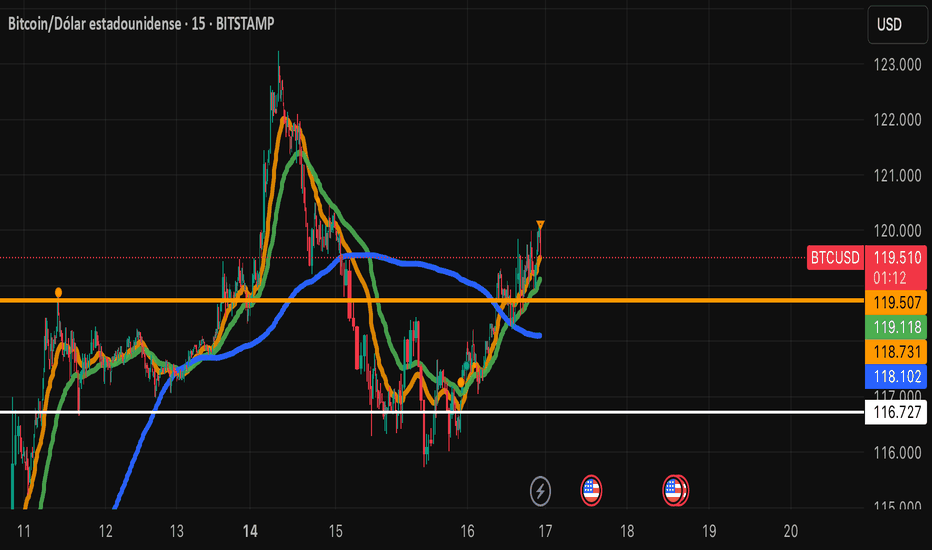This screenshot has height=550, width=932.
Task: Select the orange horizontal line at 119.507
Action: pos(432,300)
